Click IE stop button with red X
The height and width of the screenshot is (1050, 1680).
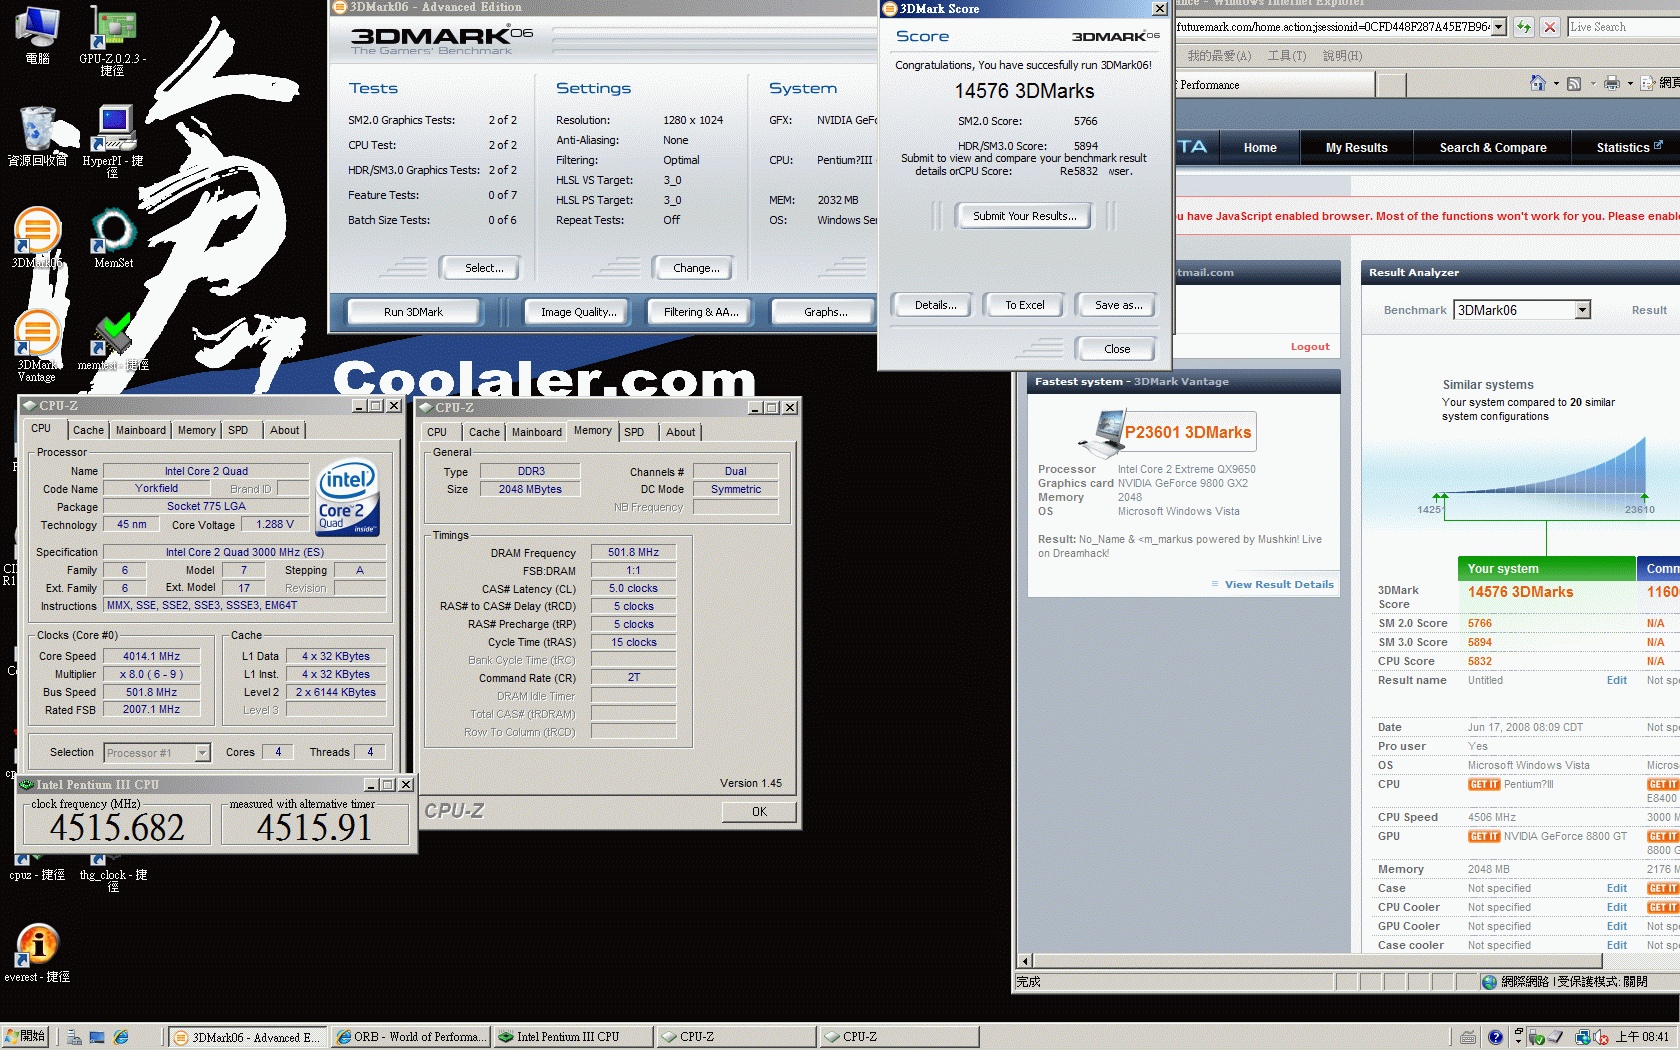(x=1549, y=27)
